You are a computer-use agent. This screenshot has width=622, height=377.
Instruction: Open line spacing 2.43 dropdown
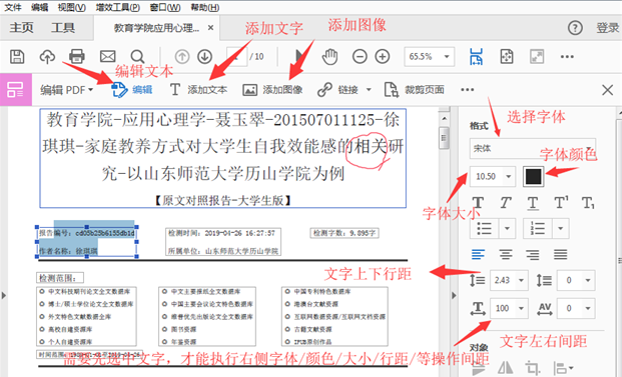pyautogui.click(x=521, y=280)
